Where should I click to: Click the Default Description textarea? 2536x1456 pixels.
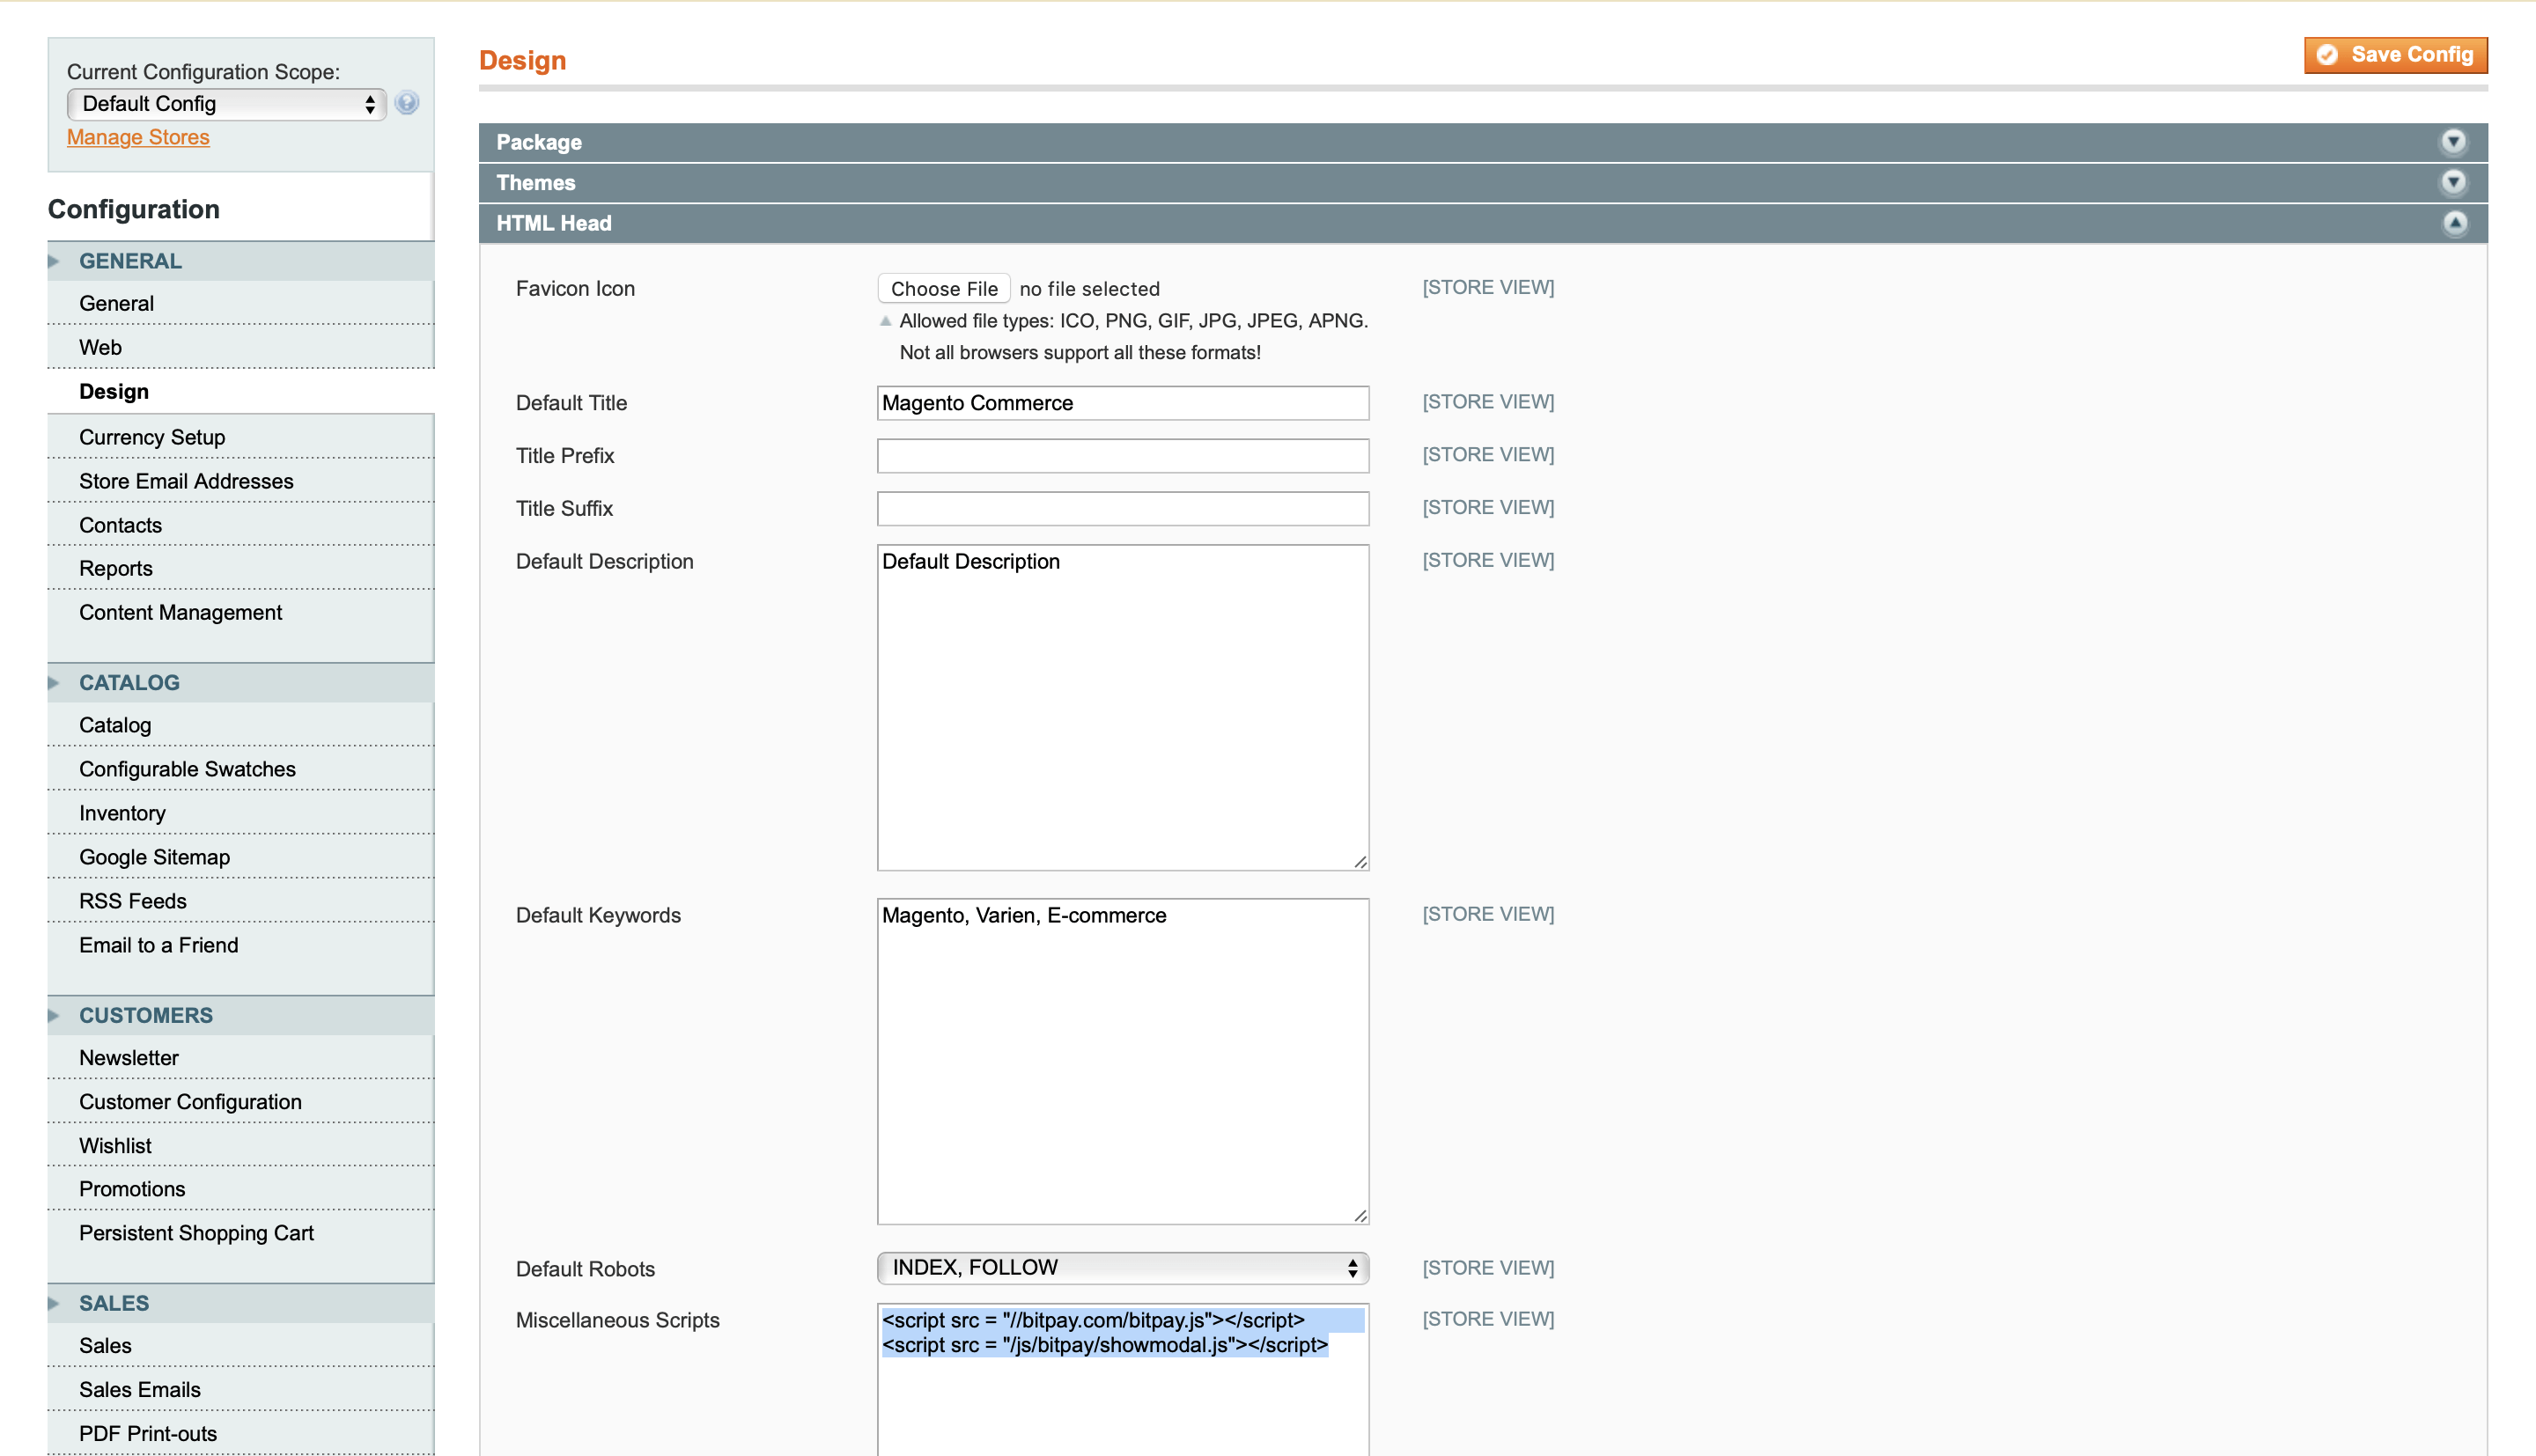coord(1122,708)
